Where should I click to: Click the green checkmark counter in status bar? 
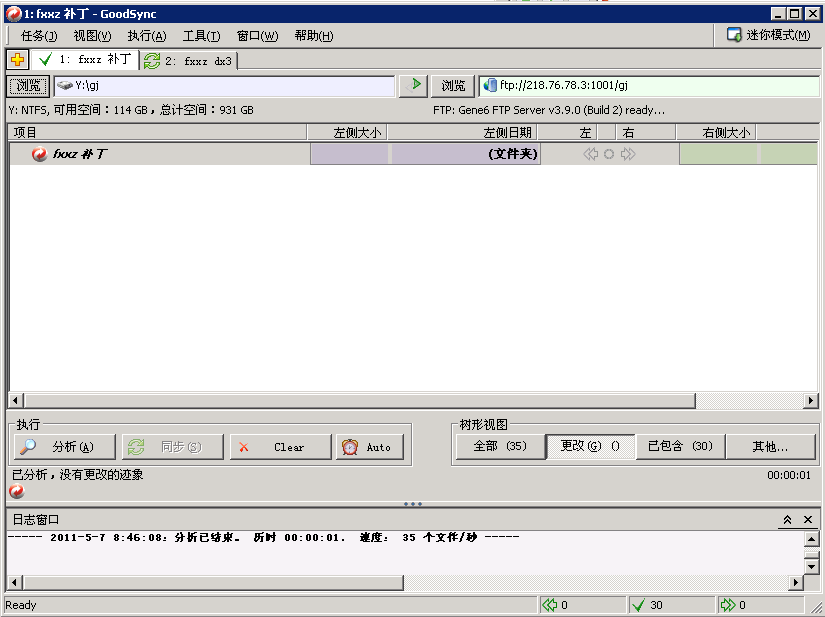pos(638,605)
